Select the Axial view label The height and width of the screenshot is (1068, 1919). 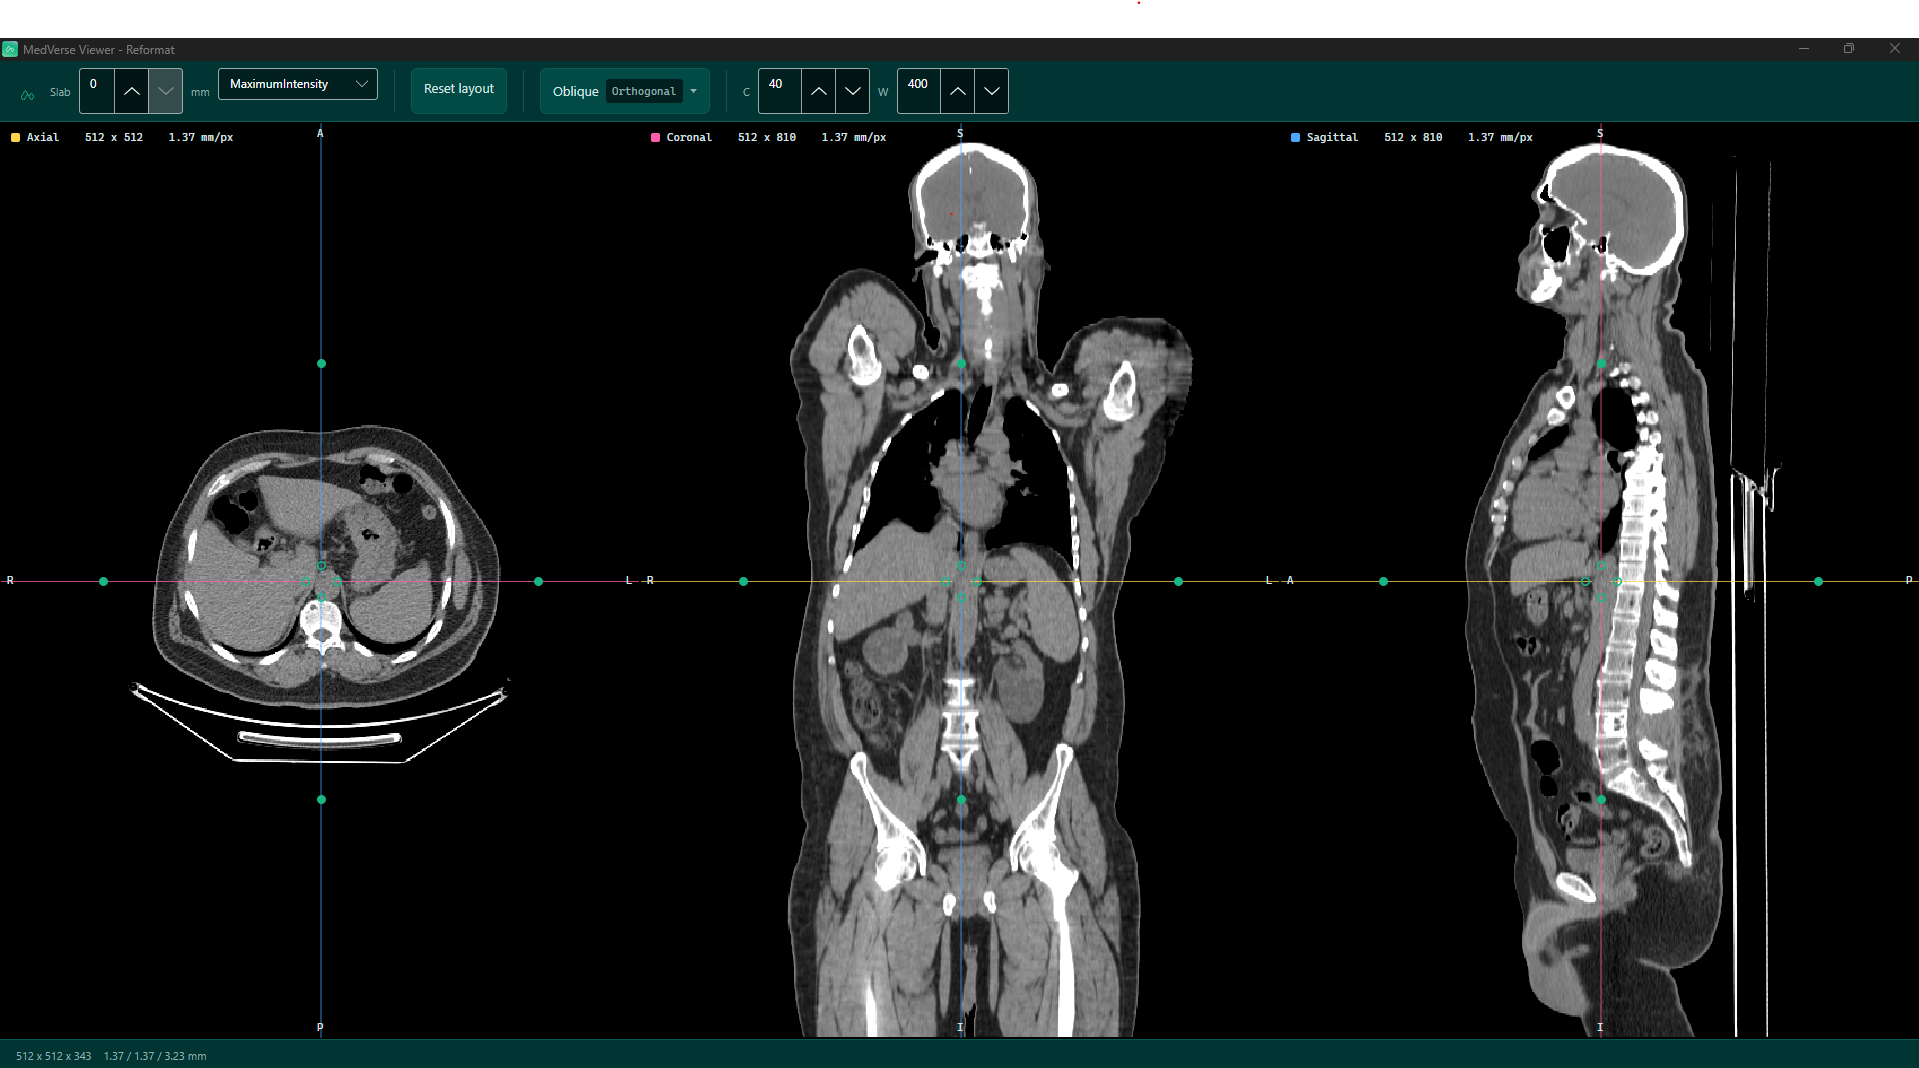(x=43, y=138)
